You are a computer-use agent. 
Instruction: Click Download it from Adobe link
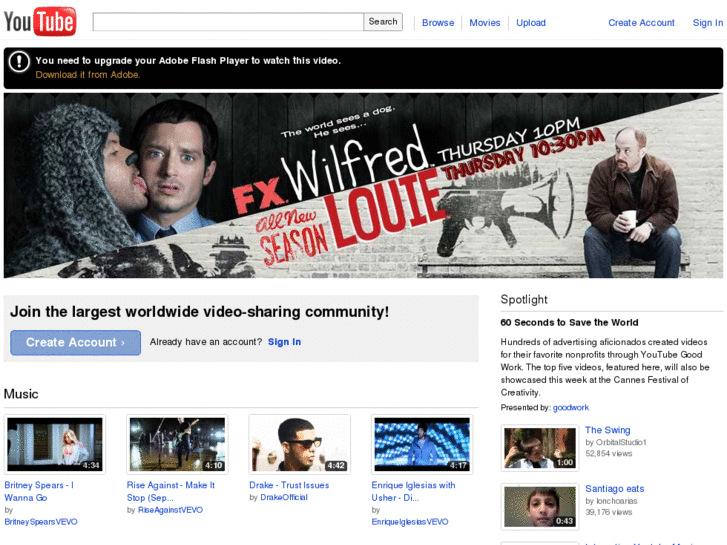point(88,75)
